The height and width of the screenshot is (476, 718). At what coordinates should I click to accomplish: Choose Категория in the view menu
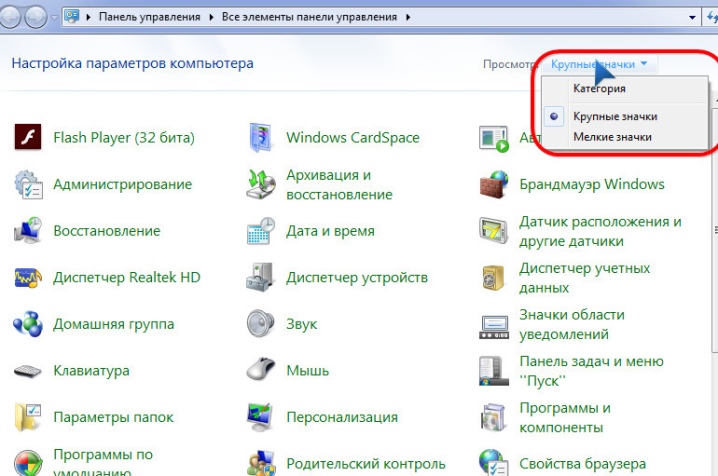[x=599, y=88]
